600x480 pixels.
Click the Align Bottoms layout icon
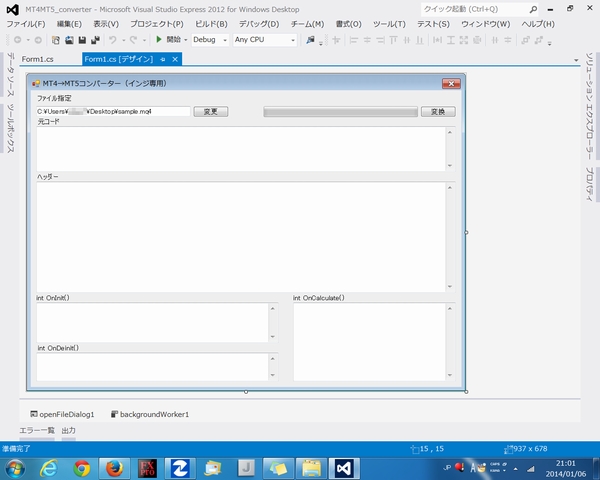click(420, 40)
